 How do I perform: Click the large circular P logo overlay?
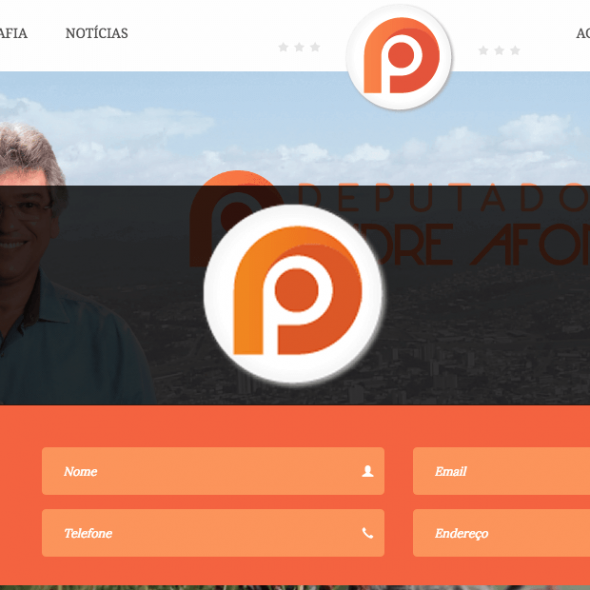pyautogui.click(x=293, y=294)
